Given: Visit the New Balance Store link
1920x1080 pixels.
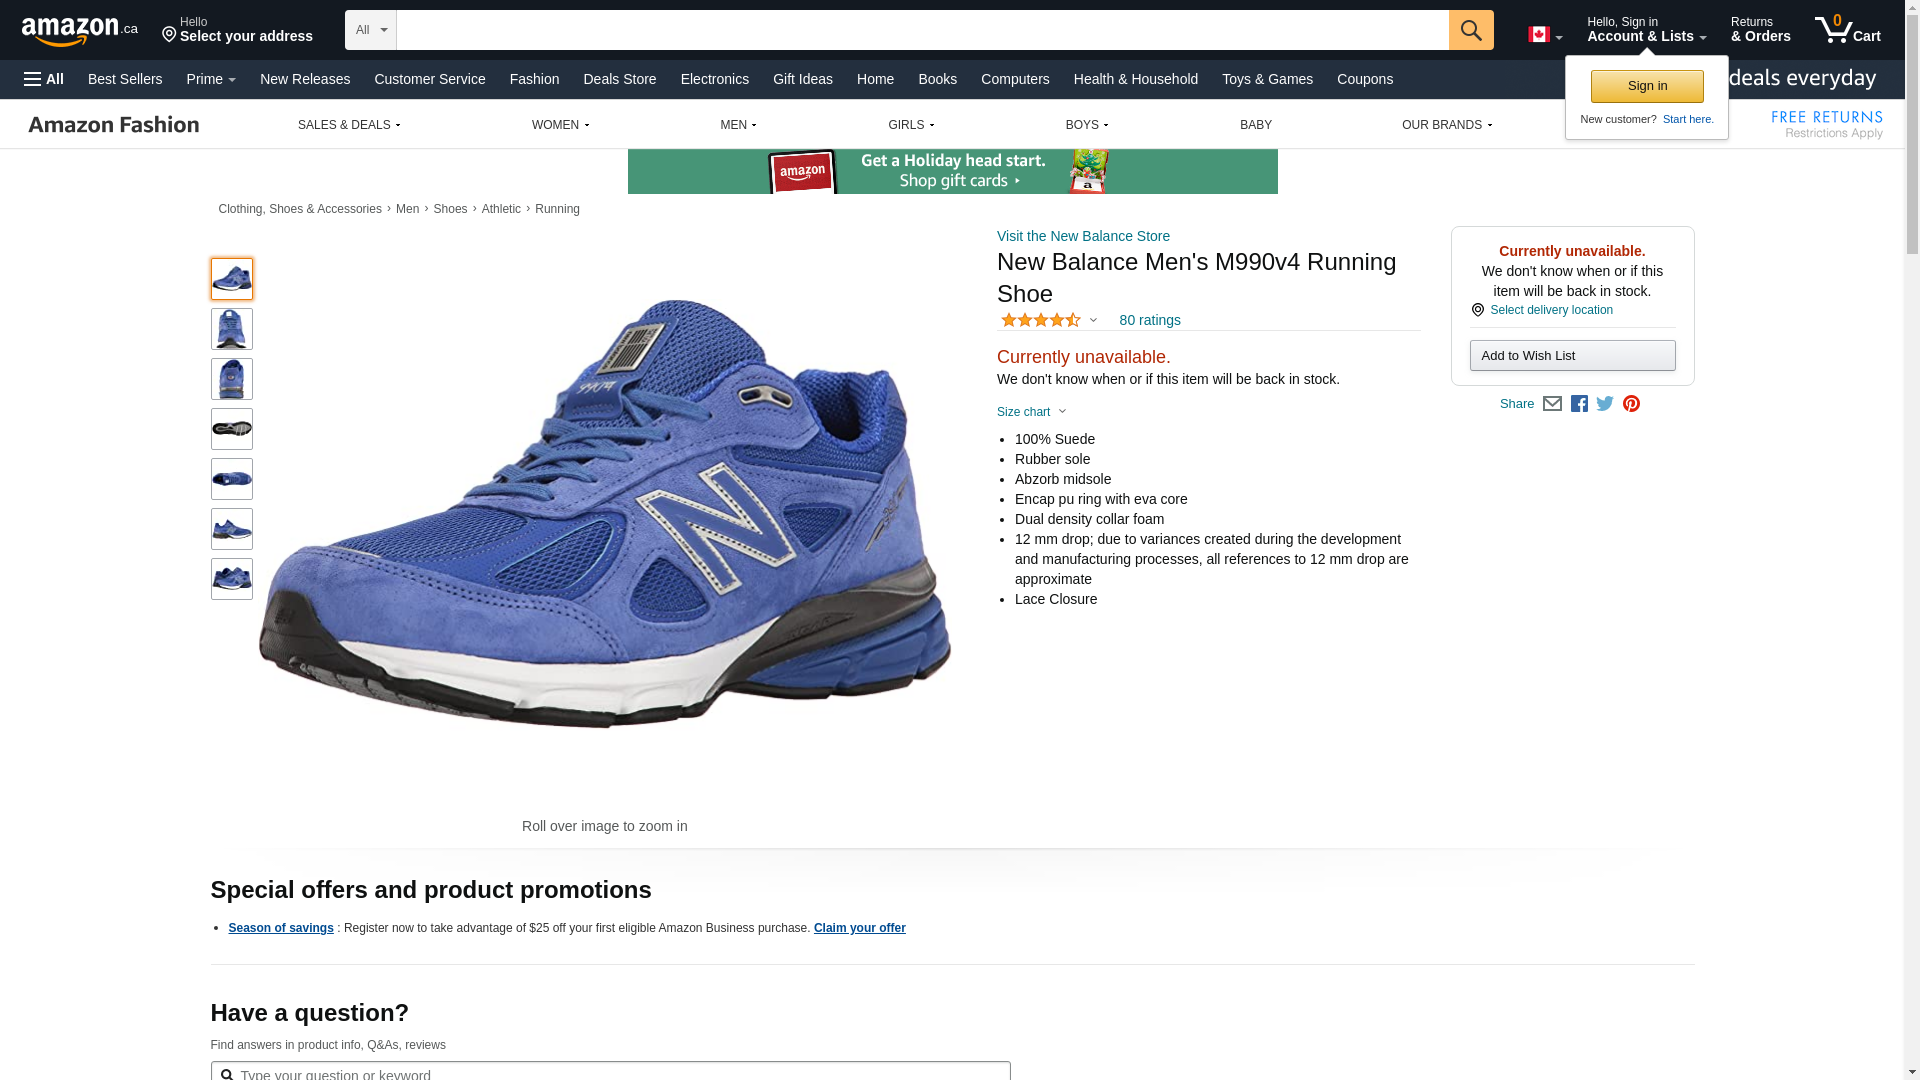Looking at the screenshot, I should pyautogui.click(x=1083, y=236).
